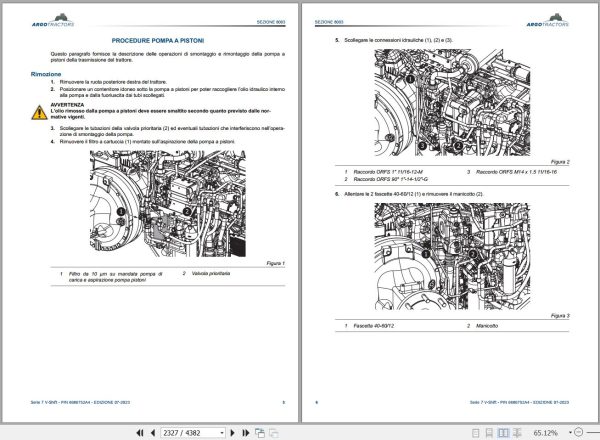Image resolution: width=600 pixels, height=440 pixels.
Task: Click the Figura 1 caption
Action: click(x=276, y=263)
